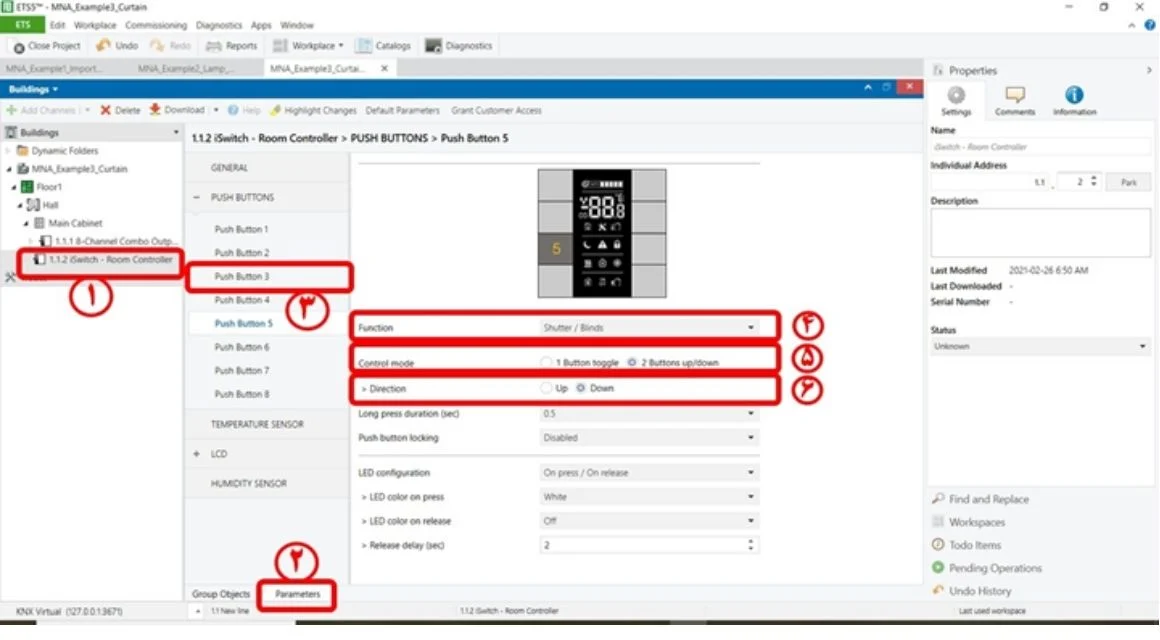Set Direction to Up
Image resolution: width=1160 pixels, height=640 pixels.
click(546, 388)
